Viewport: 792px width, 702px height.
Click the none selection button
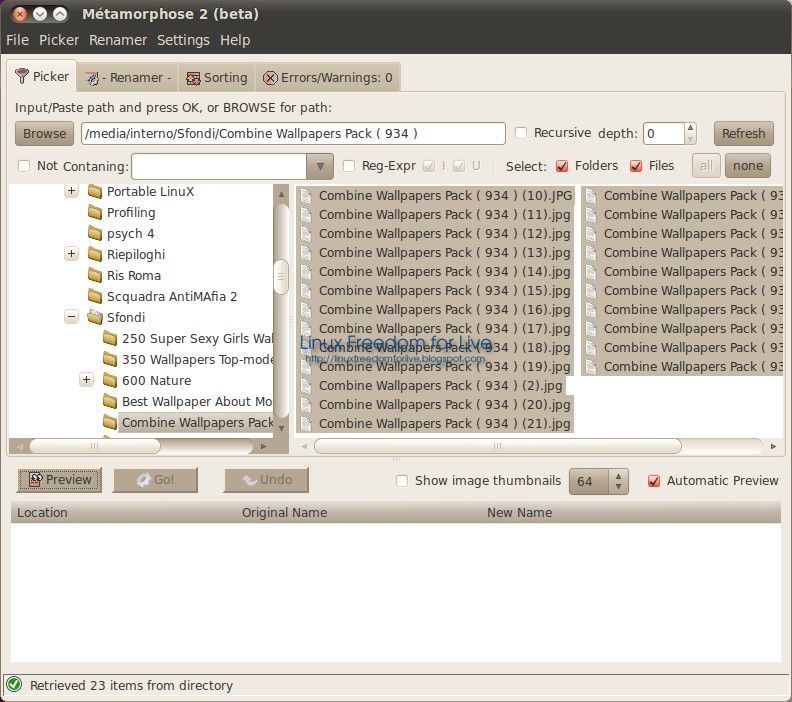tap(748, 166)
